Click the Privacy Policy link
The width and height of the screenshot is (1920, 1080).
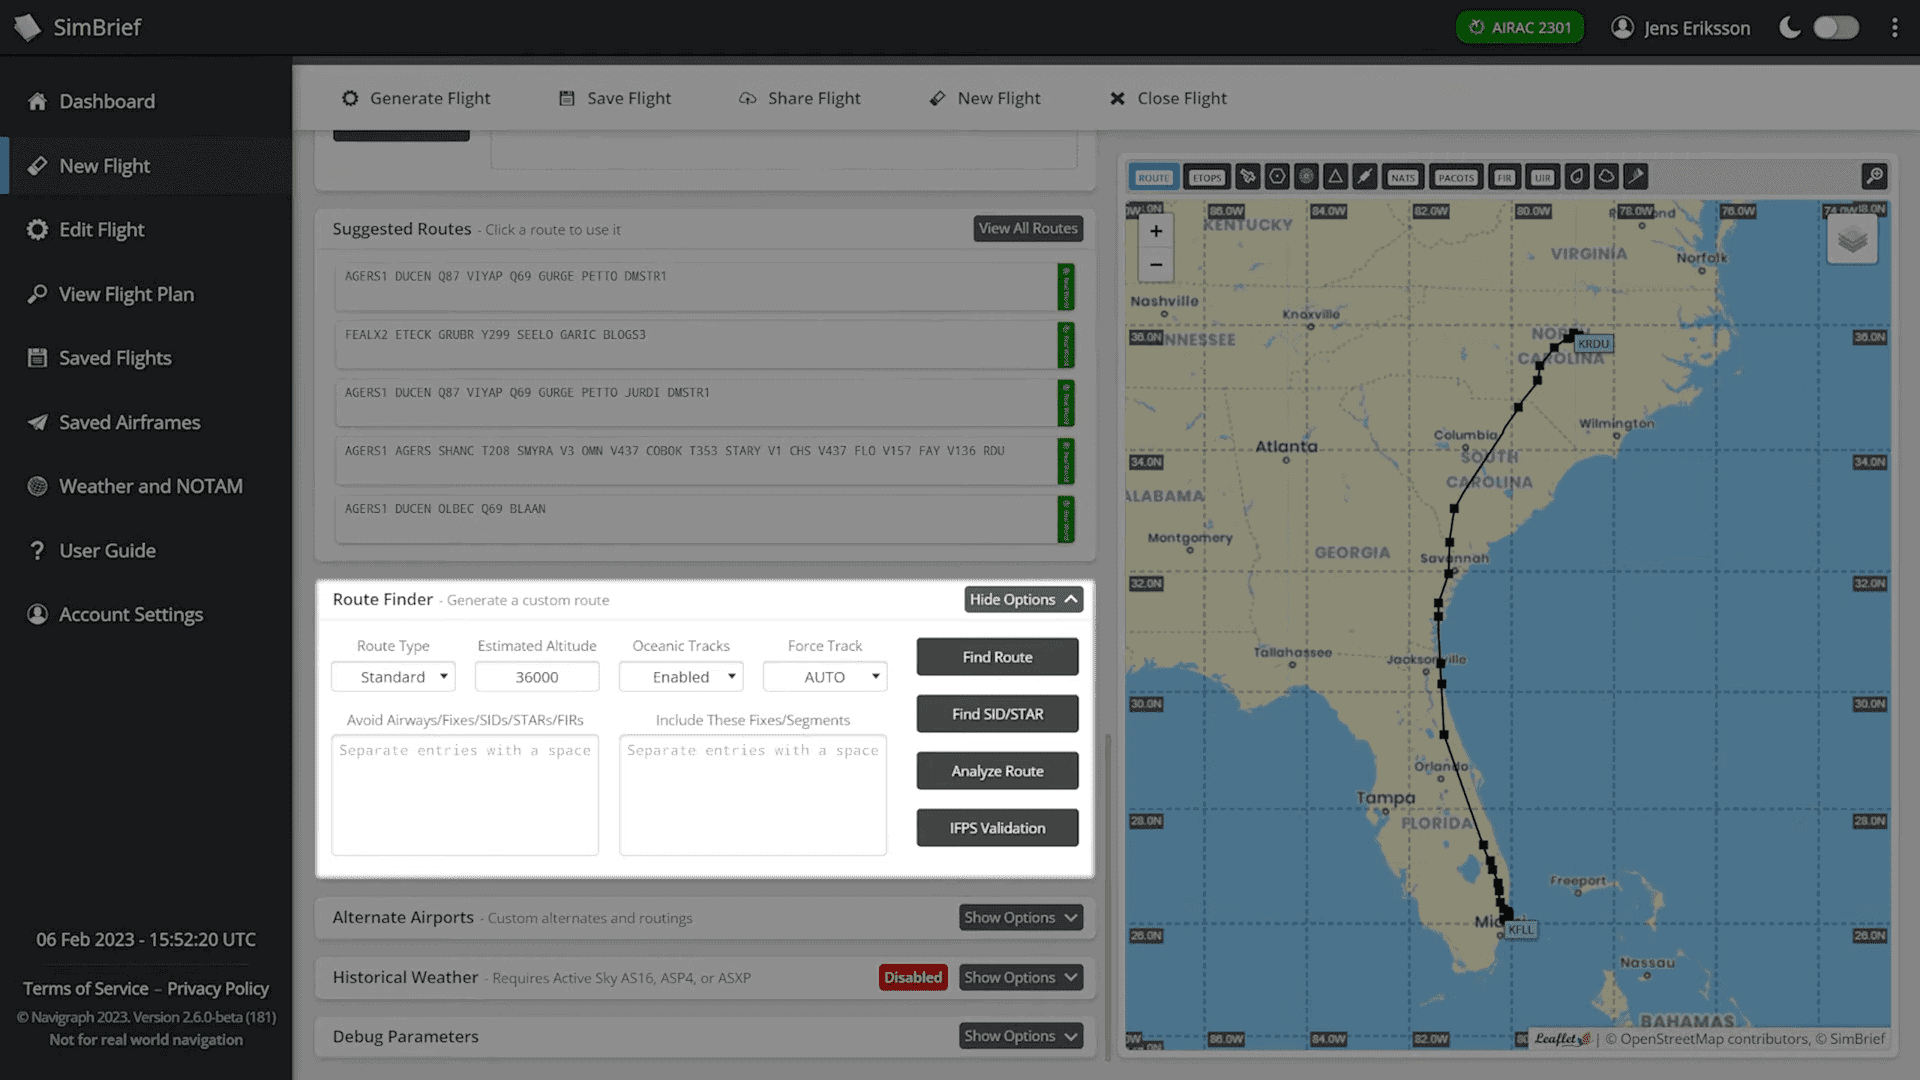point(218,988)
